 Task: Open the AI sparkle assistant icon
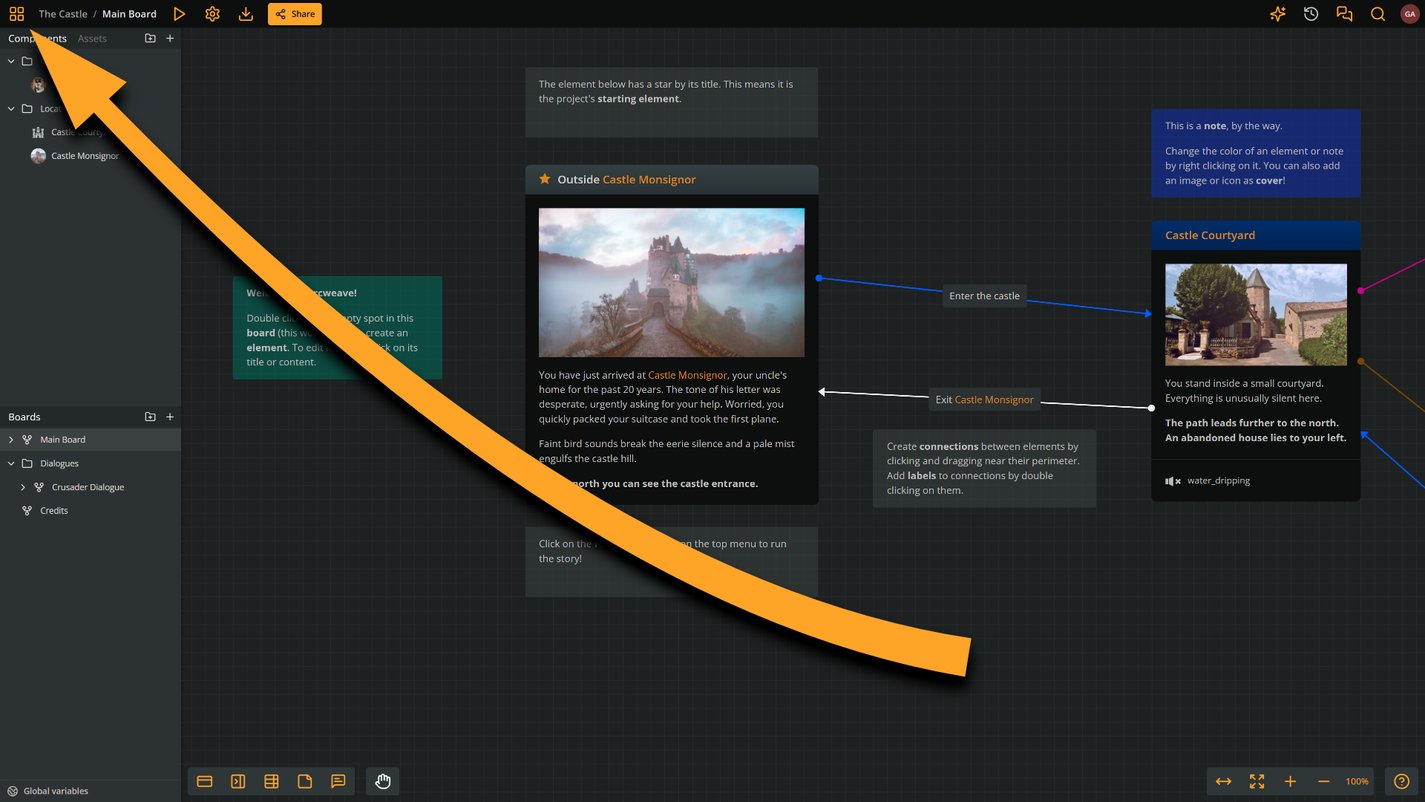click(x=1277, y=14)
